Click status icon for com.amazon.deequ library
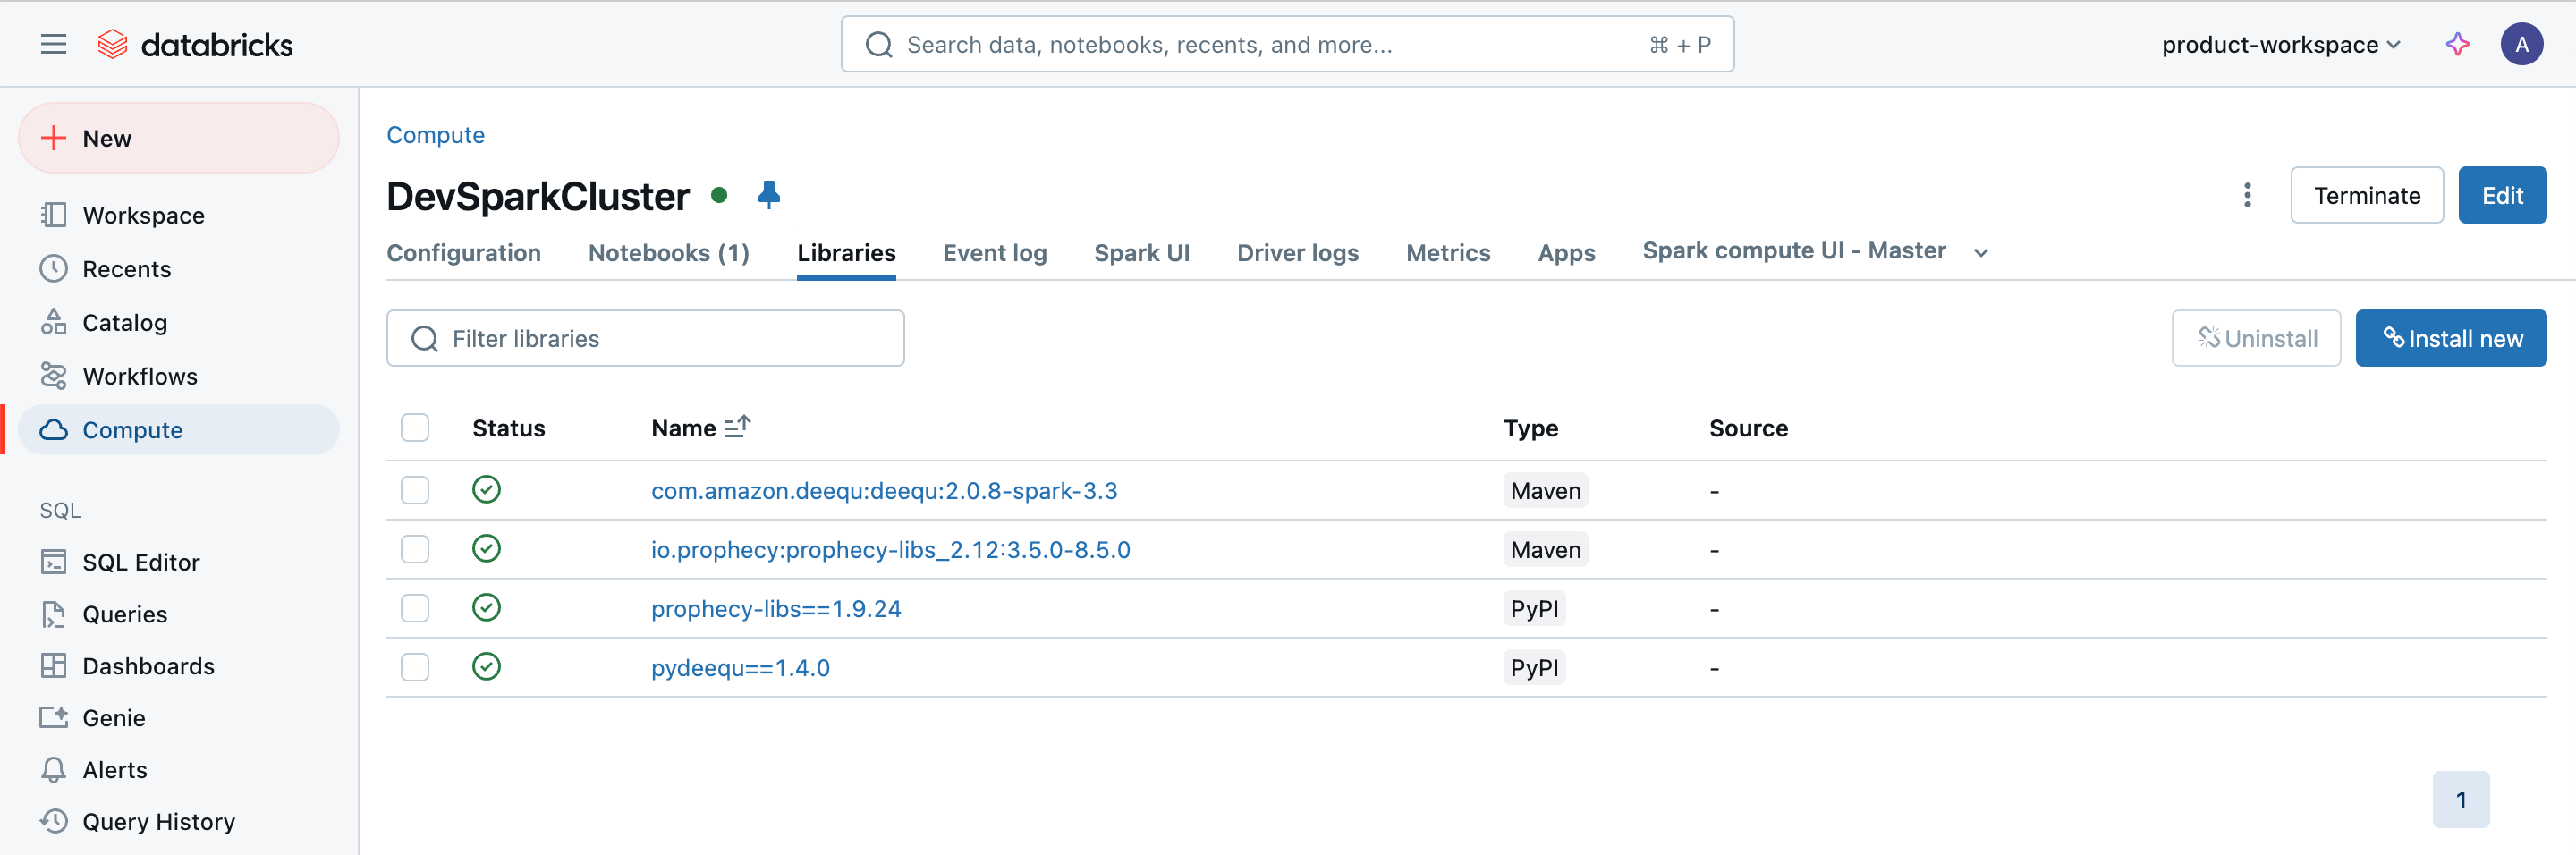This screenshot has height=855, width=2576. click(486, 490)
